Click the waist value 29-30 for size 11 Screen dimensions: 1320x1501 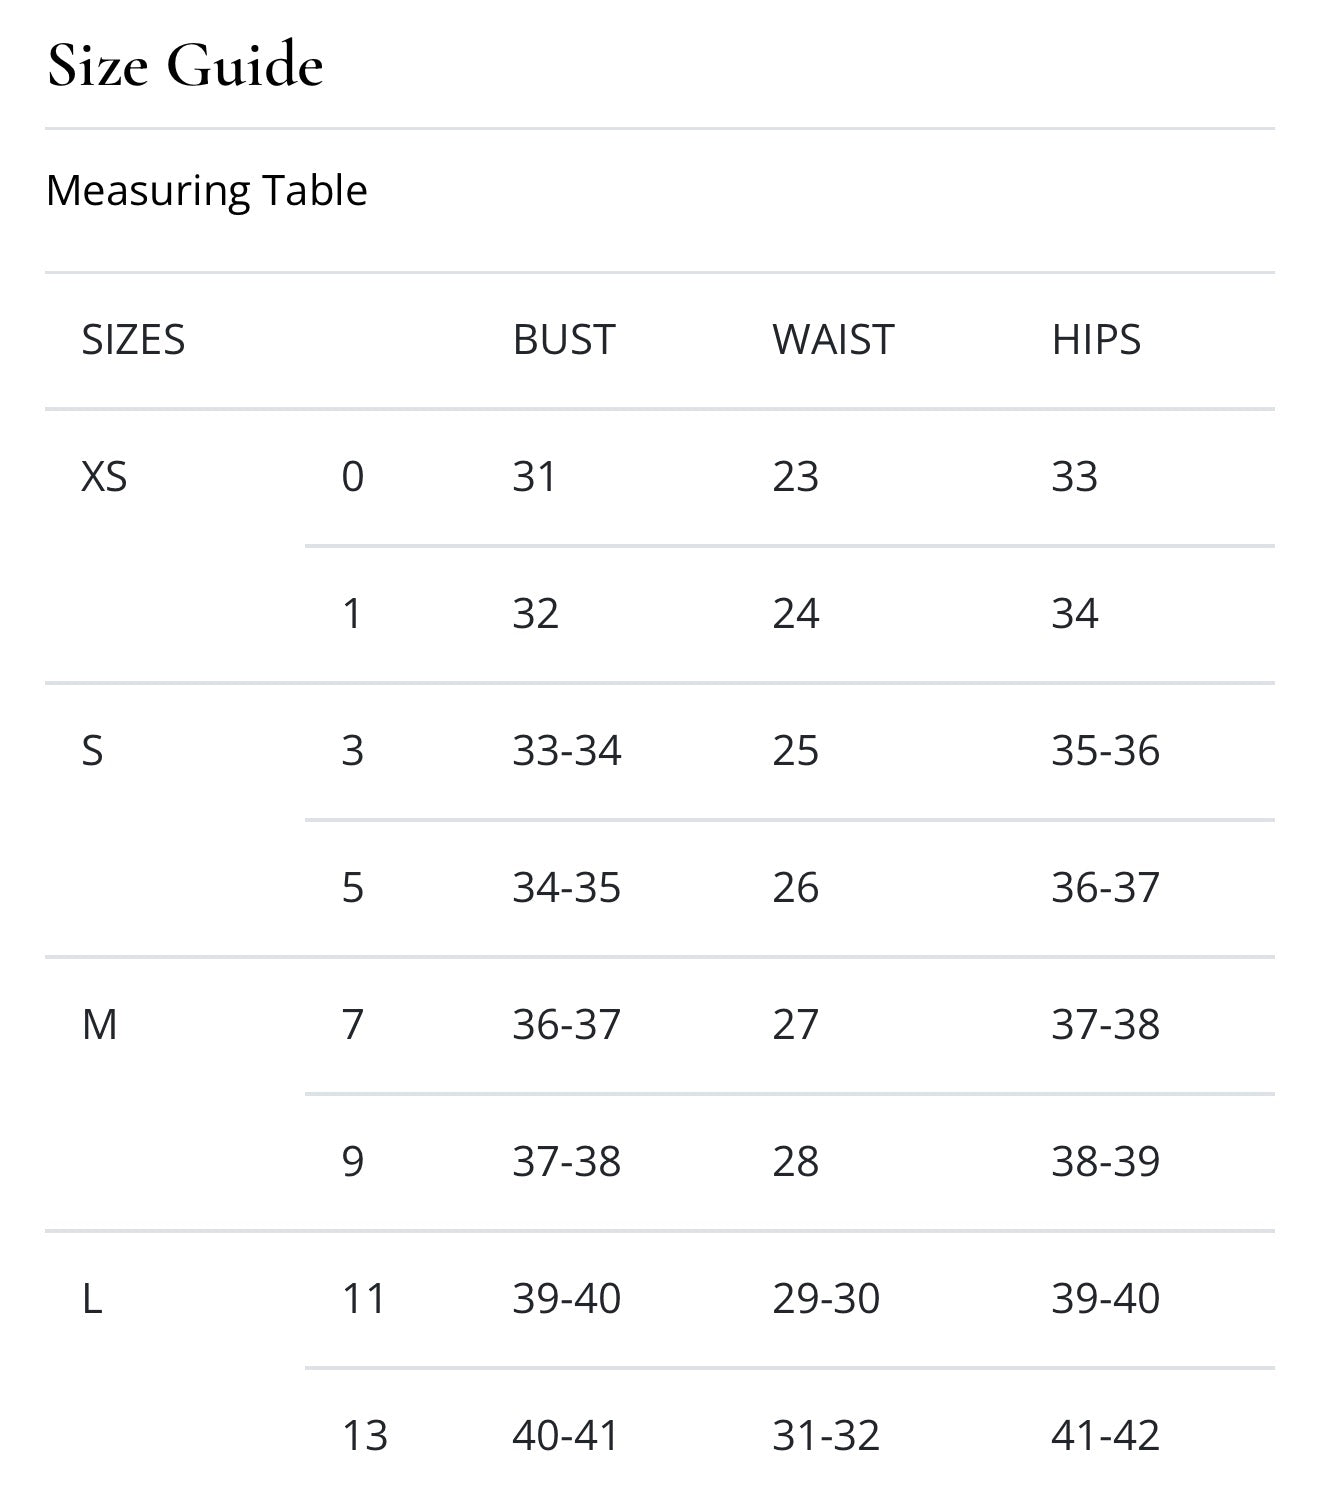click(x=826, y=1299)
